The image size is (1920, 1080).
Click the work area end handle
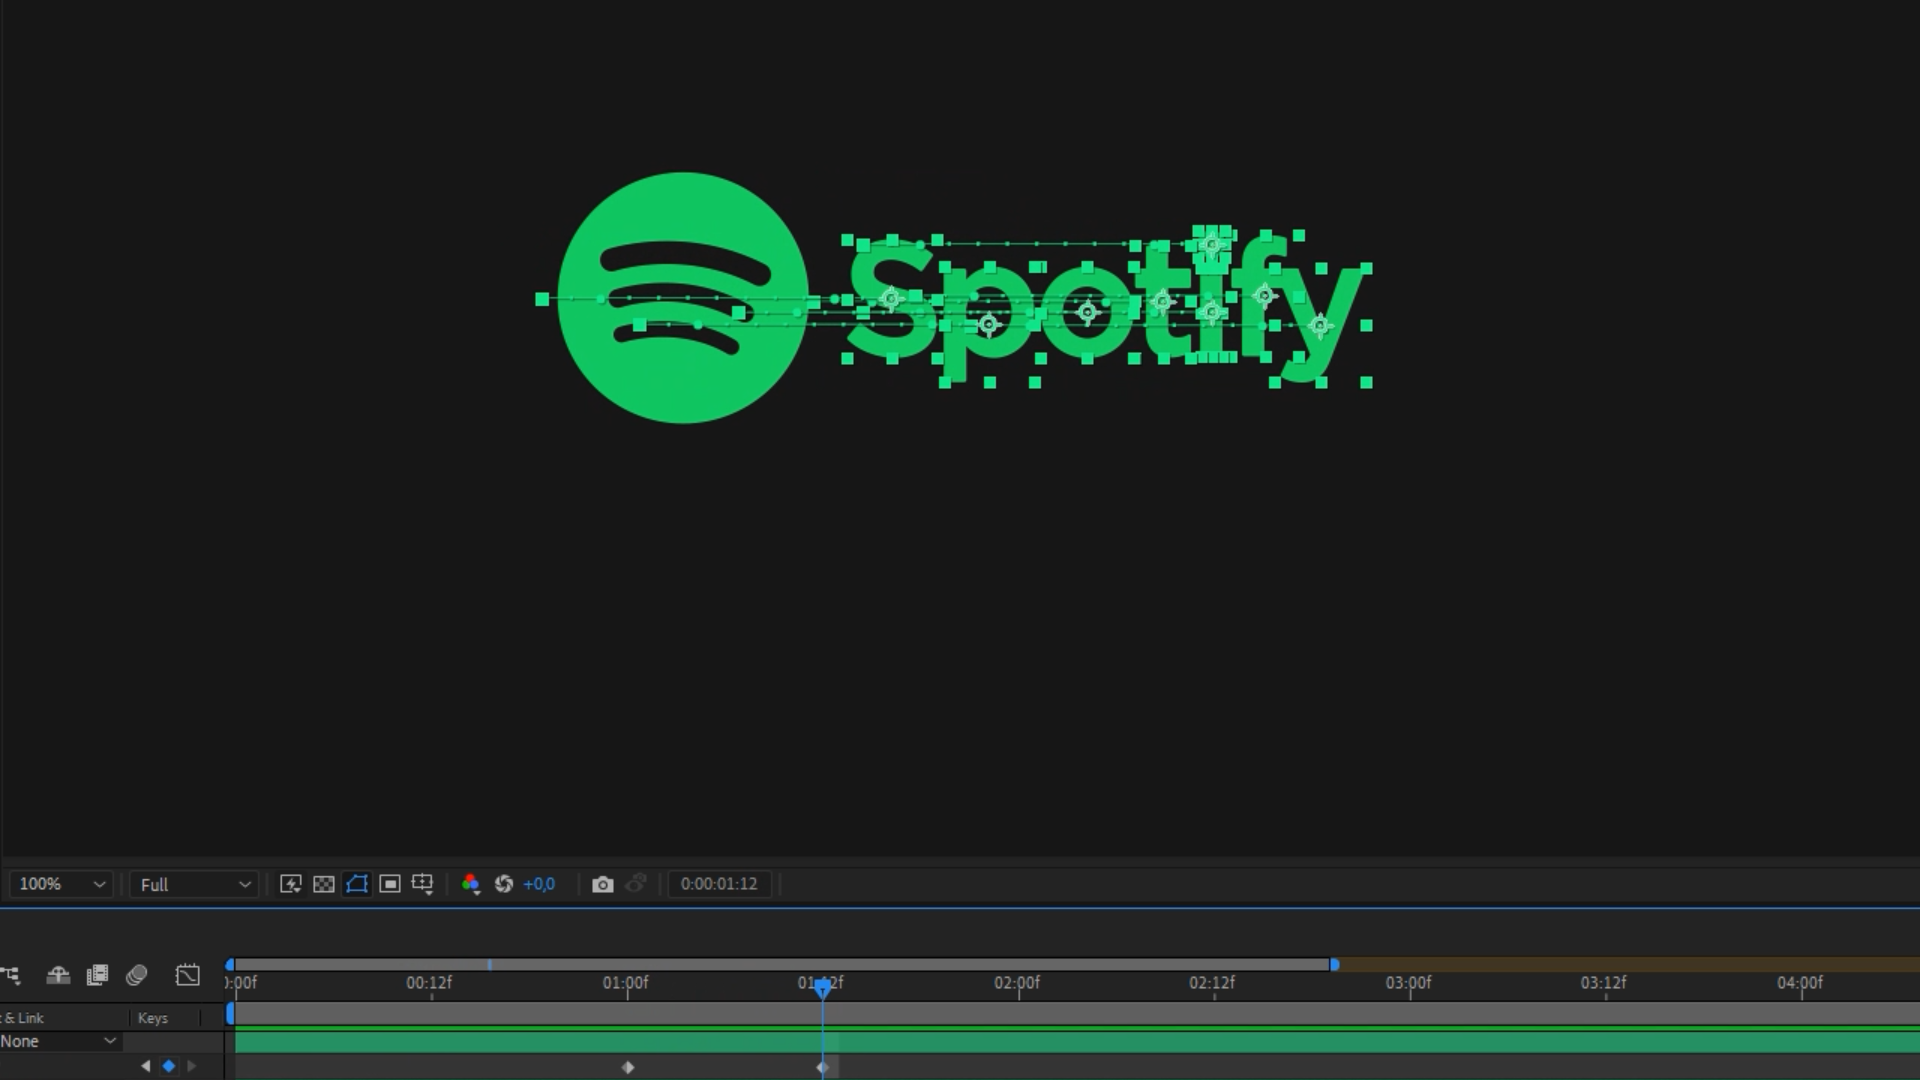tap(1334, 965)
